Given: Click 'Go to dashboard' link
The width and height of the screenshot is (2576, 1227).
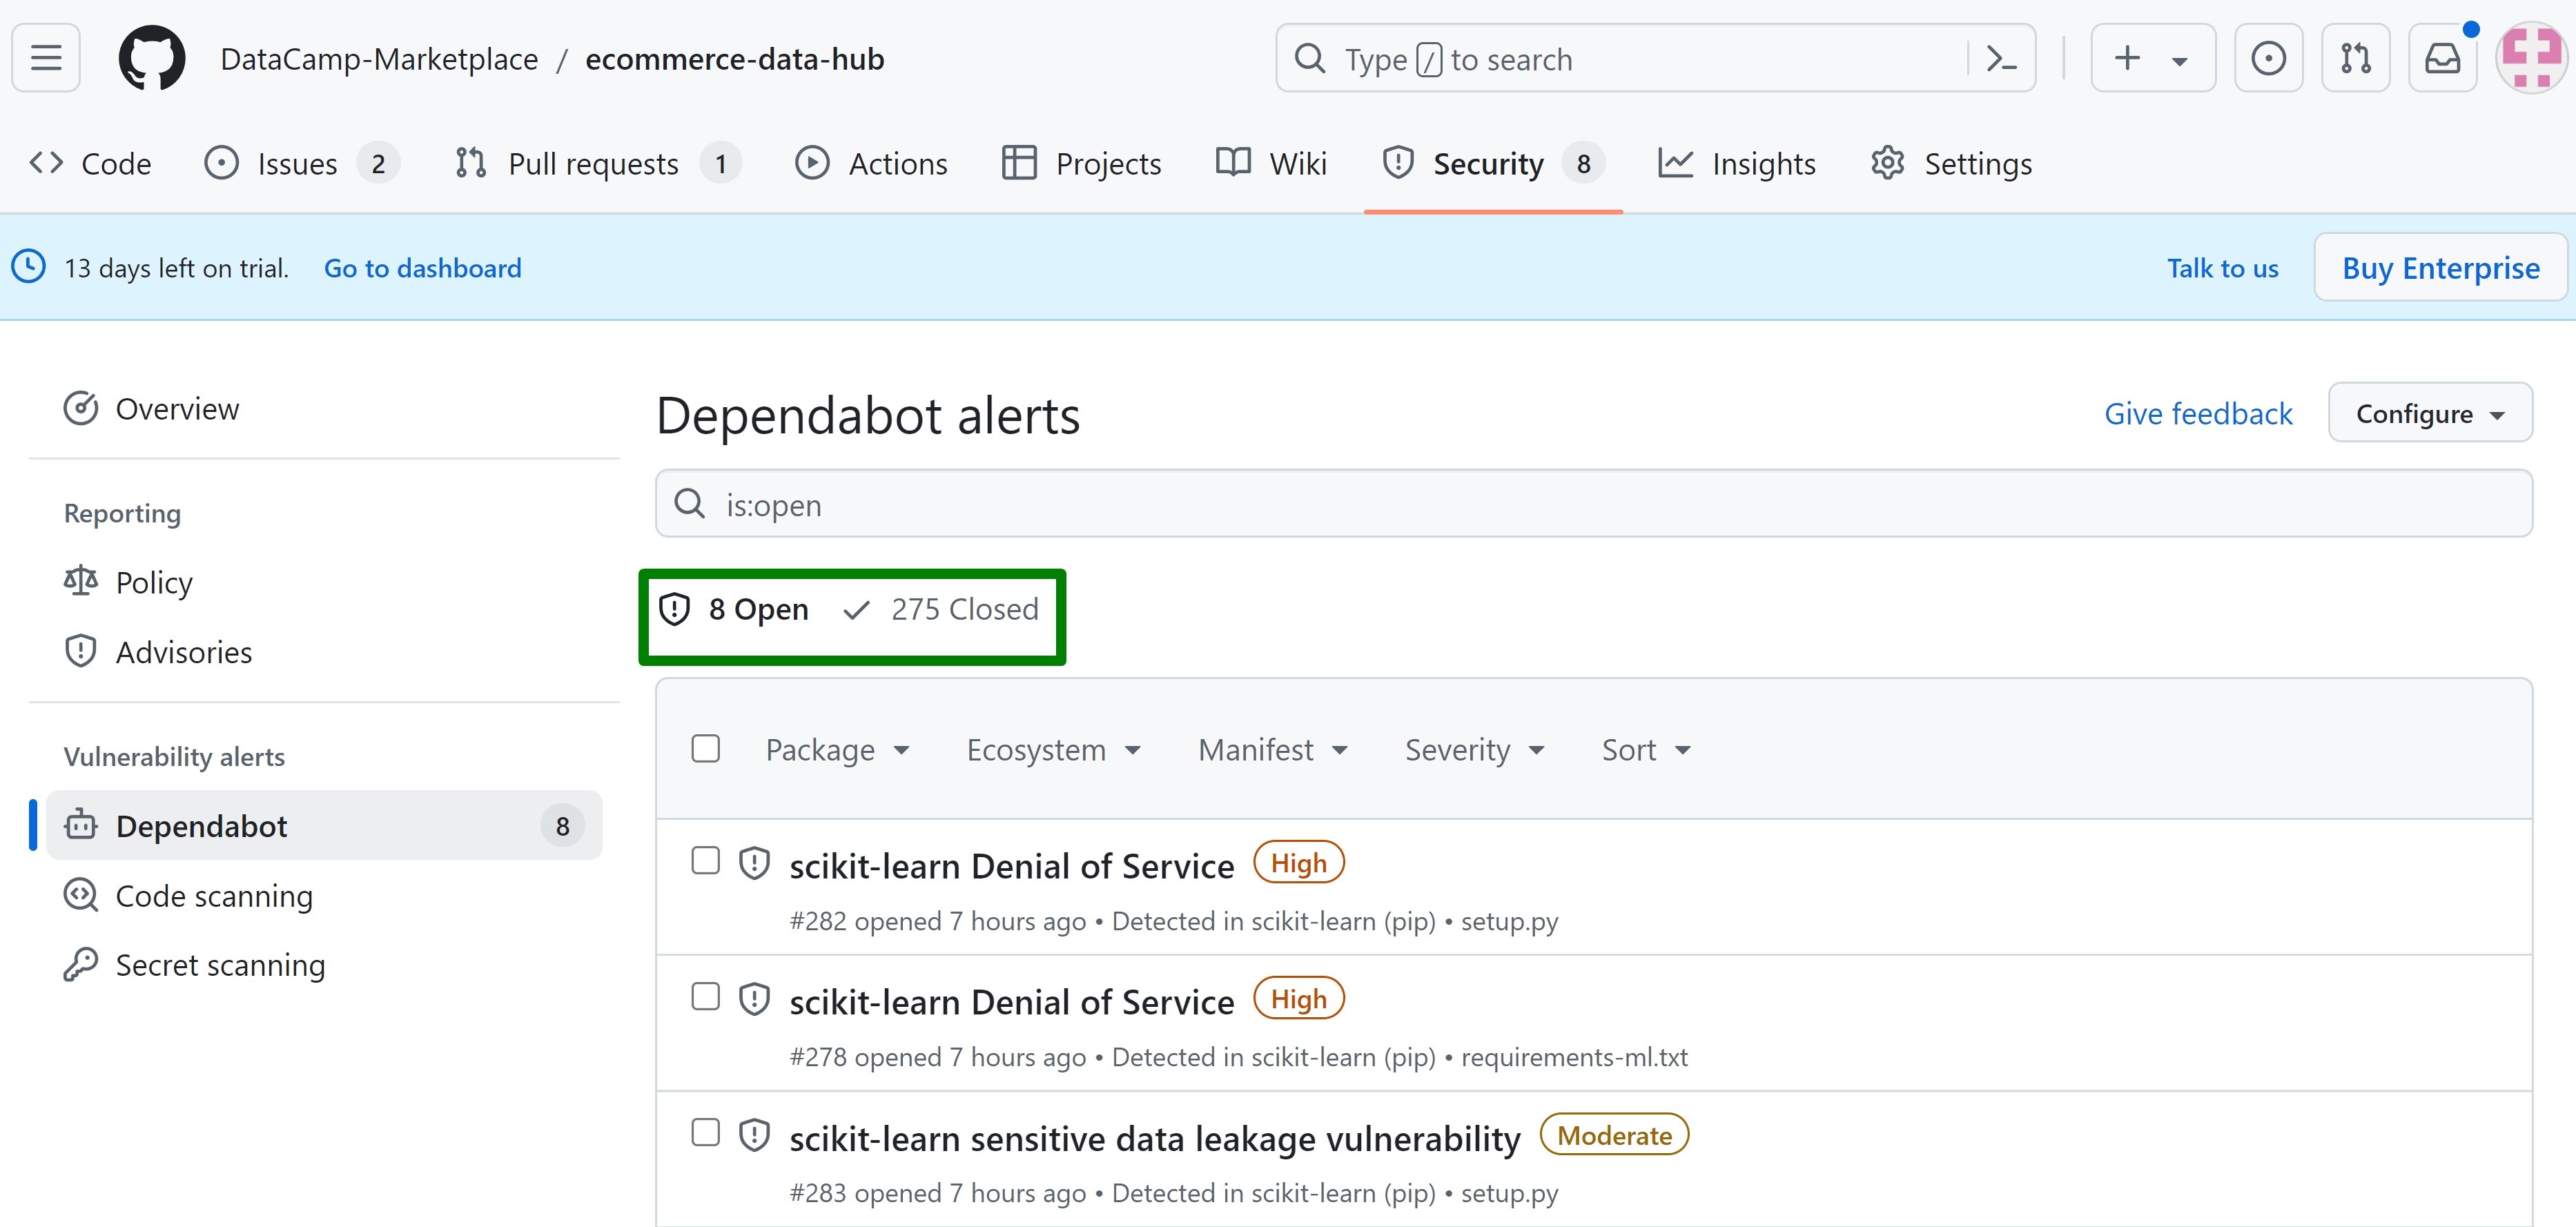Looking at the screenshot, I should 422,268.
